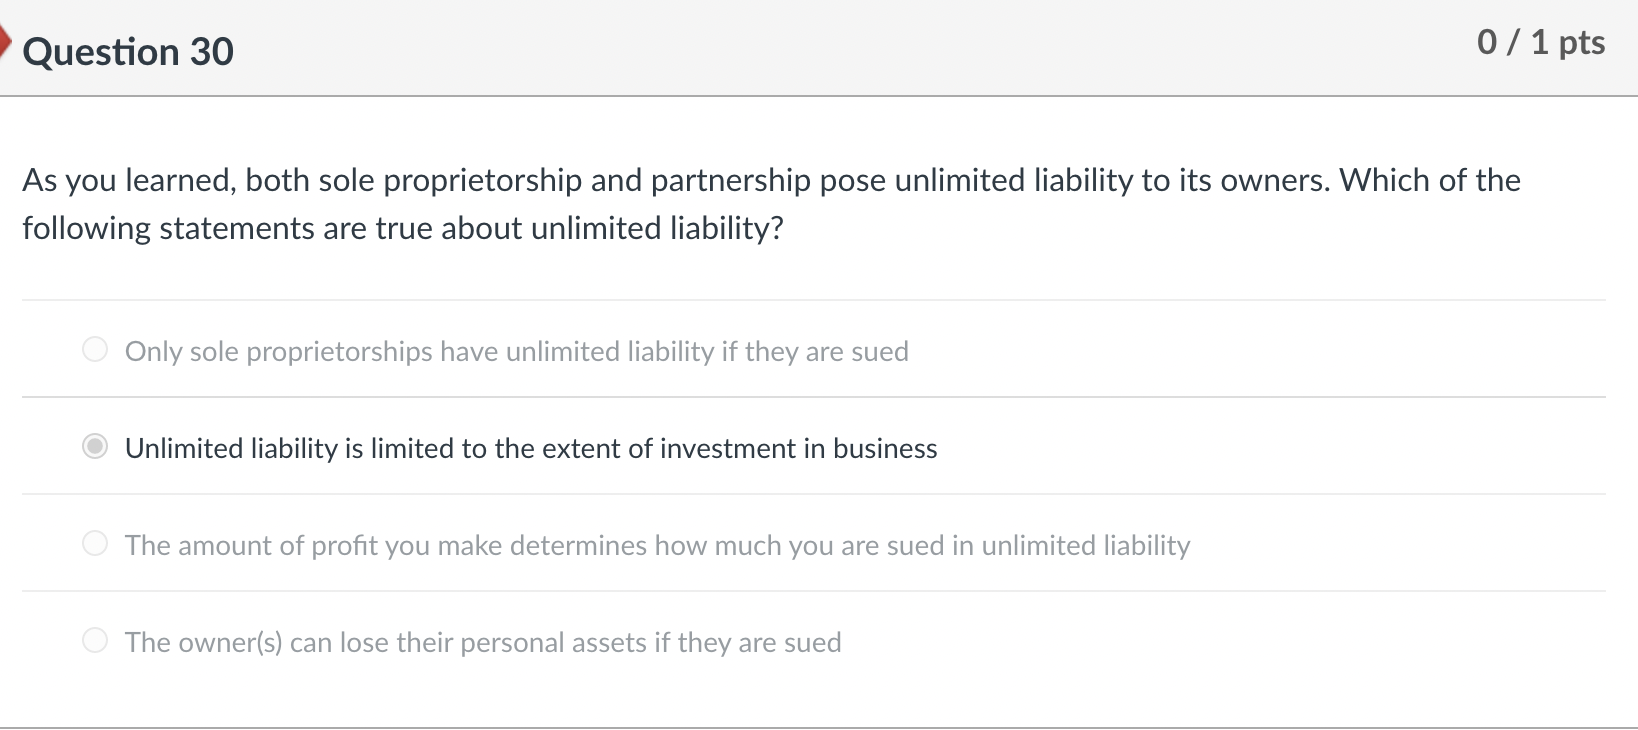
Task: Select the 'owner(s) can lose personal assets' radio button
Action: coord(95,640)
